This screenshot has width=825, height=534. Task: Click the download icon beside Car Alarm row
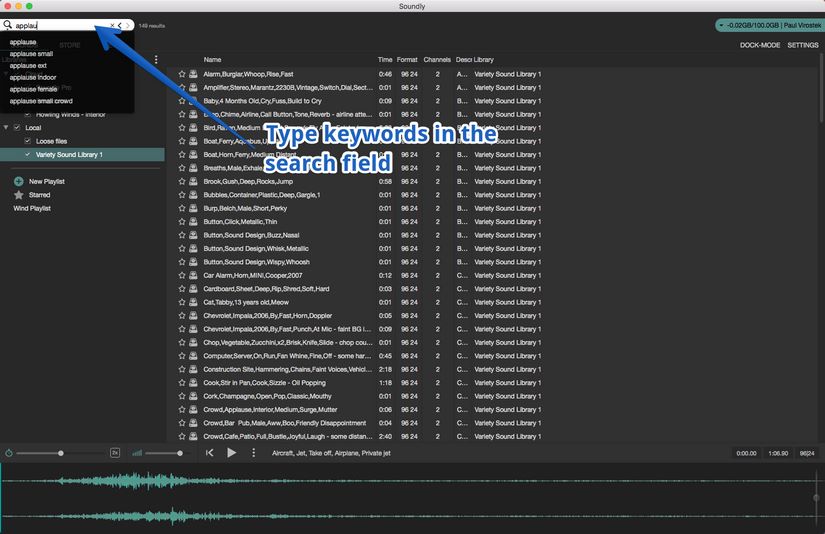pos(193,275)
